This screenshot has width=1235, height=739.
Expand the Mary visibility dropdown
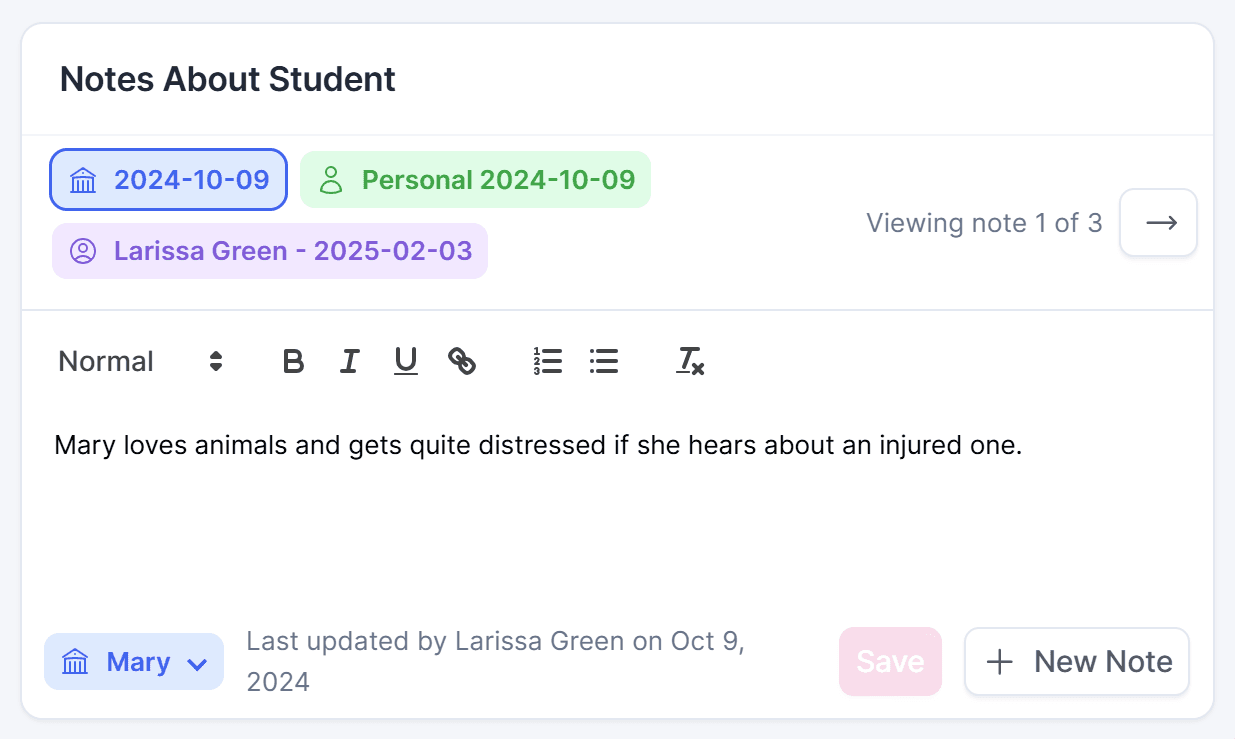[x=134, y=662]
